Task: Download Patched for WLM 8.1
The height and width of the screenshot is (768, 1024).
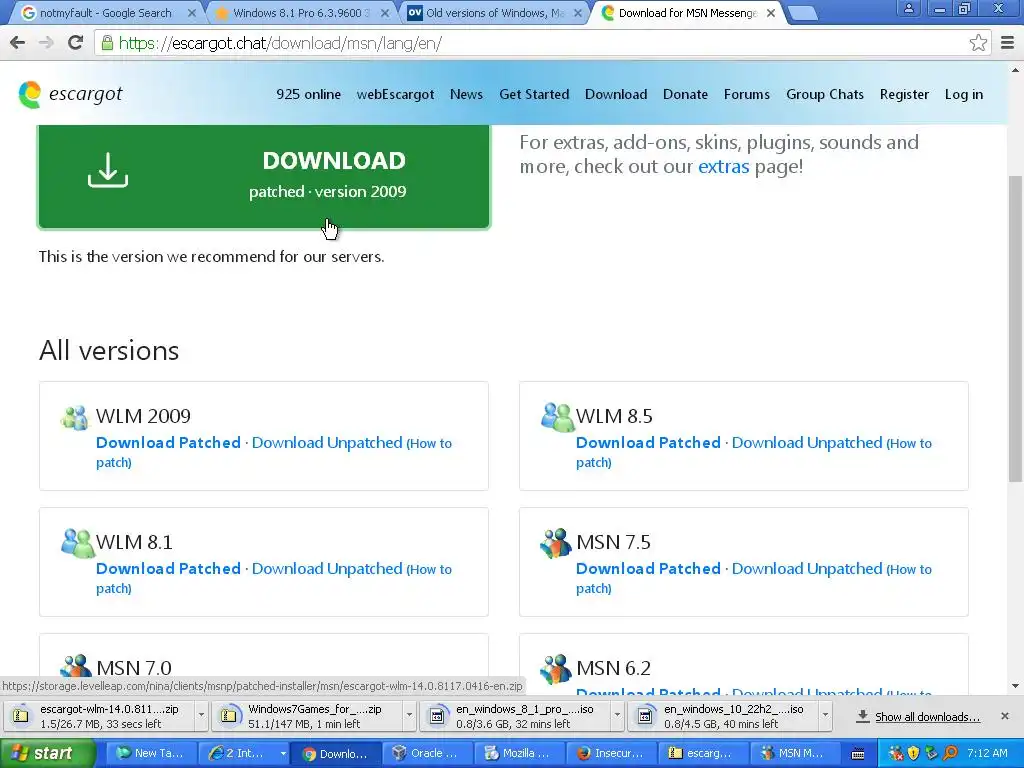Action: coord(168,569)
